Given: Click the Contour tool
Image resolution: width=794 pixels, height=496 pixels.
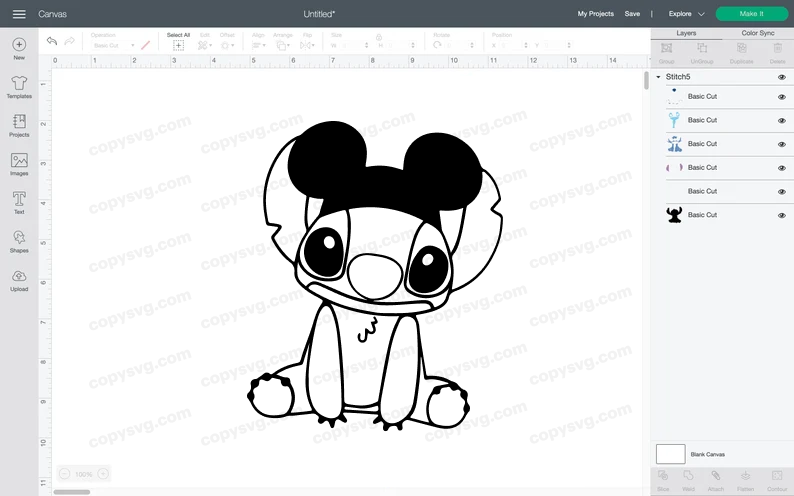Looking at the screenshot, I should [x=777, y=476].
